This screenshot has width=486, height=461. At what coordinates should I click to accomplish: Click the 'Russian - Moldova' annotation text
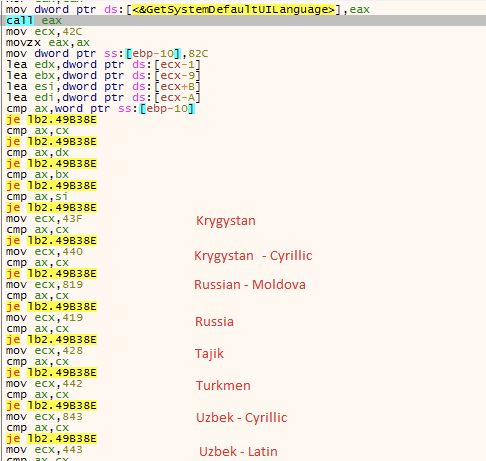point(250,285)
